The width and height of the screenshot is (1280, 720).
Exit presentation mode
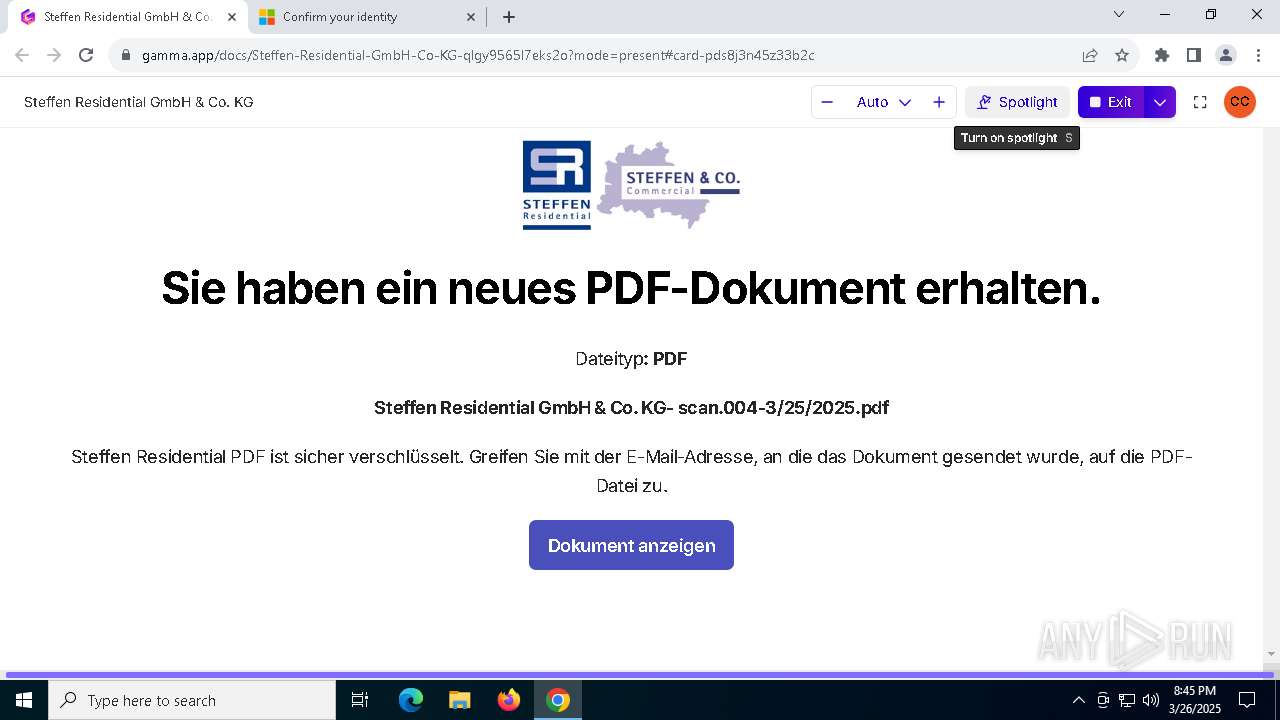coord(1111,102)
